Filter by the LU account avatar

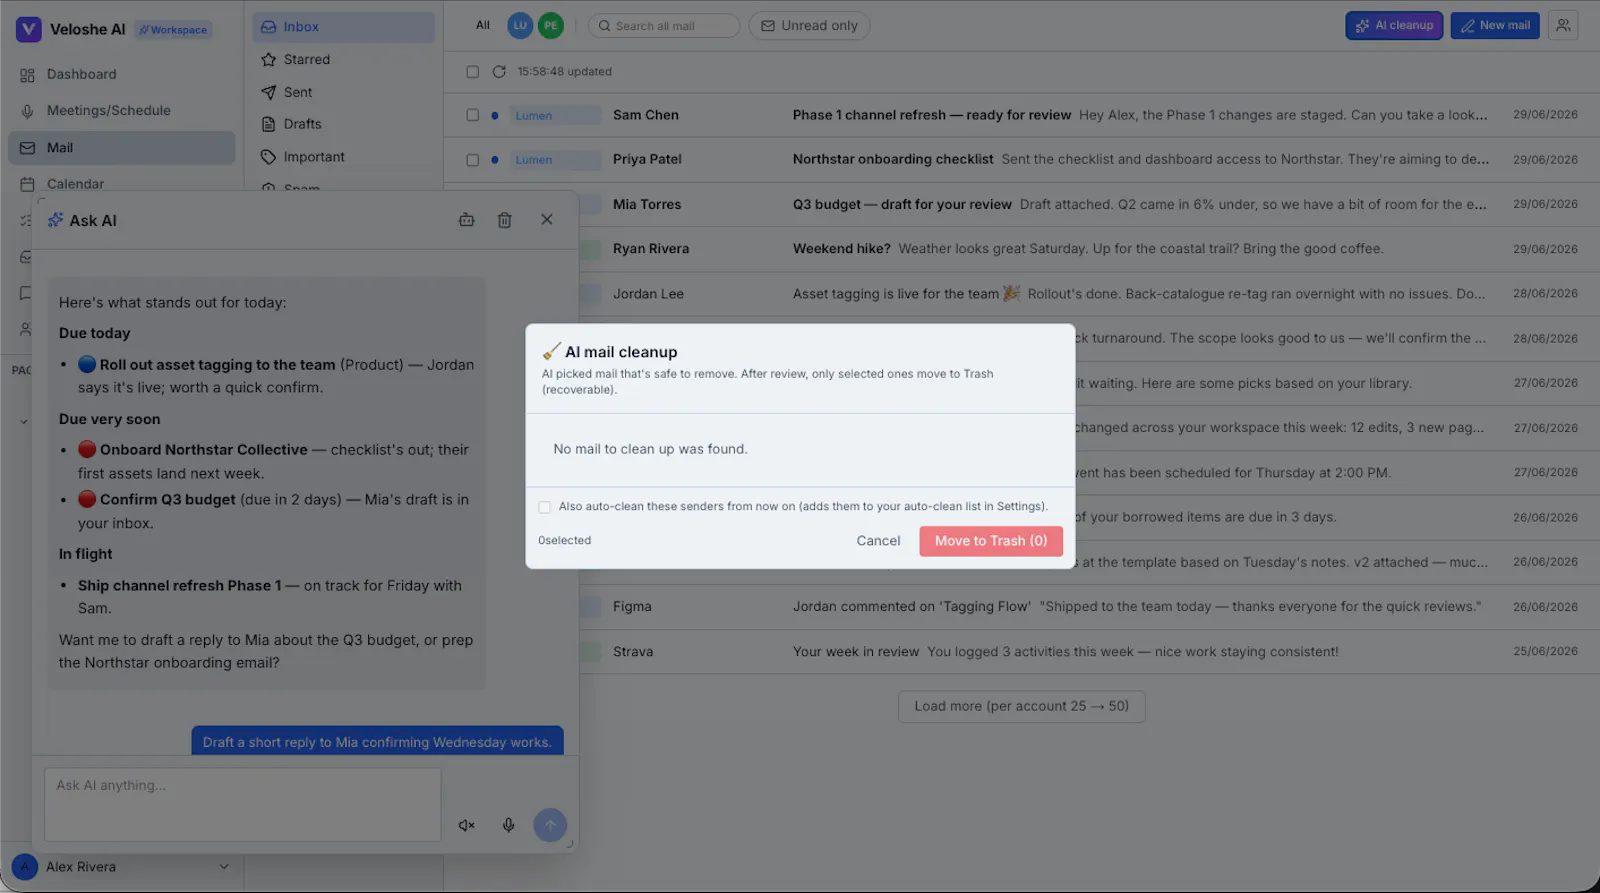pyautogui.click(x=520, y=26)
